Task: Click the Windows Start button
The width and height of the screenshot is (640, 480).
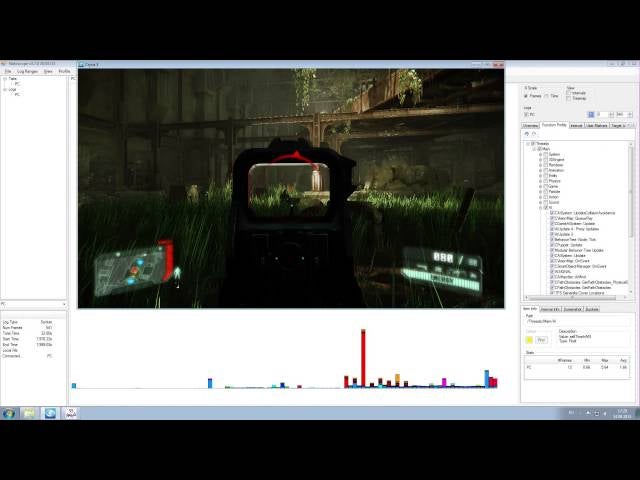Action: point(8,412)
